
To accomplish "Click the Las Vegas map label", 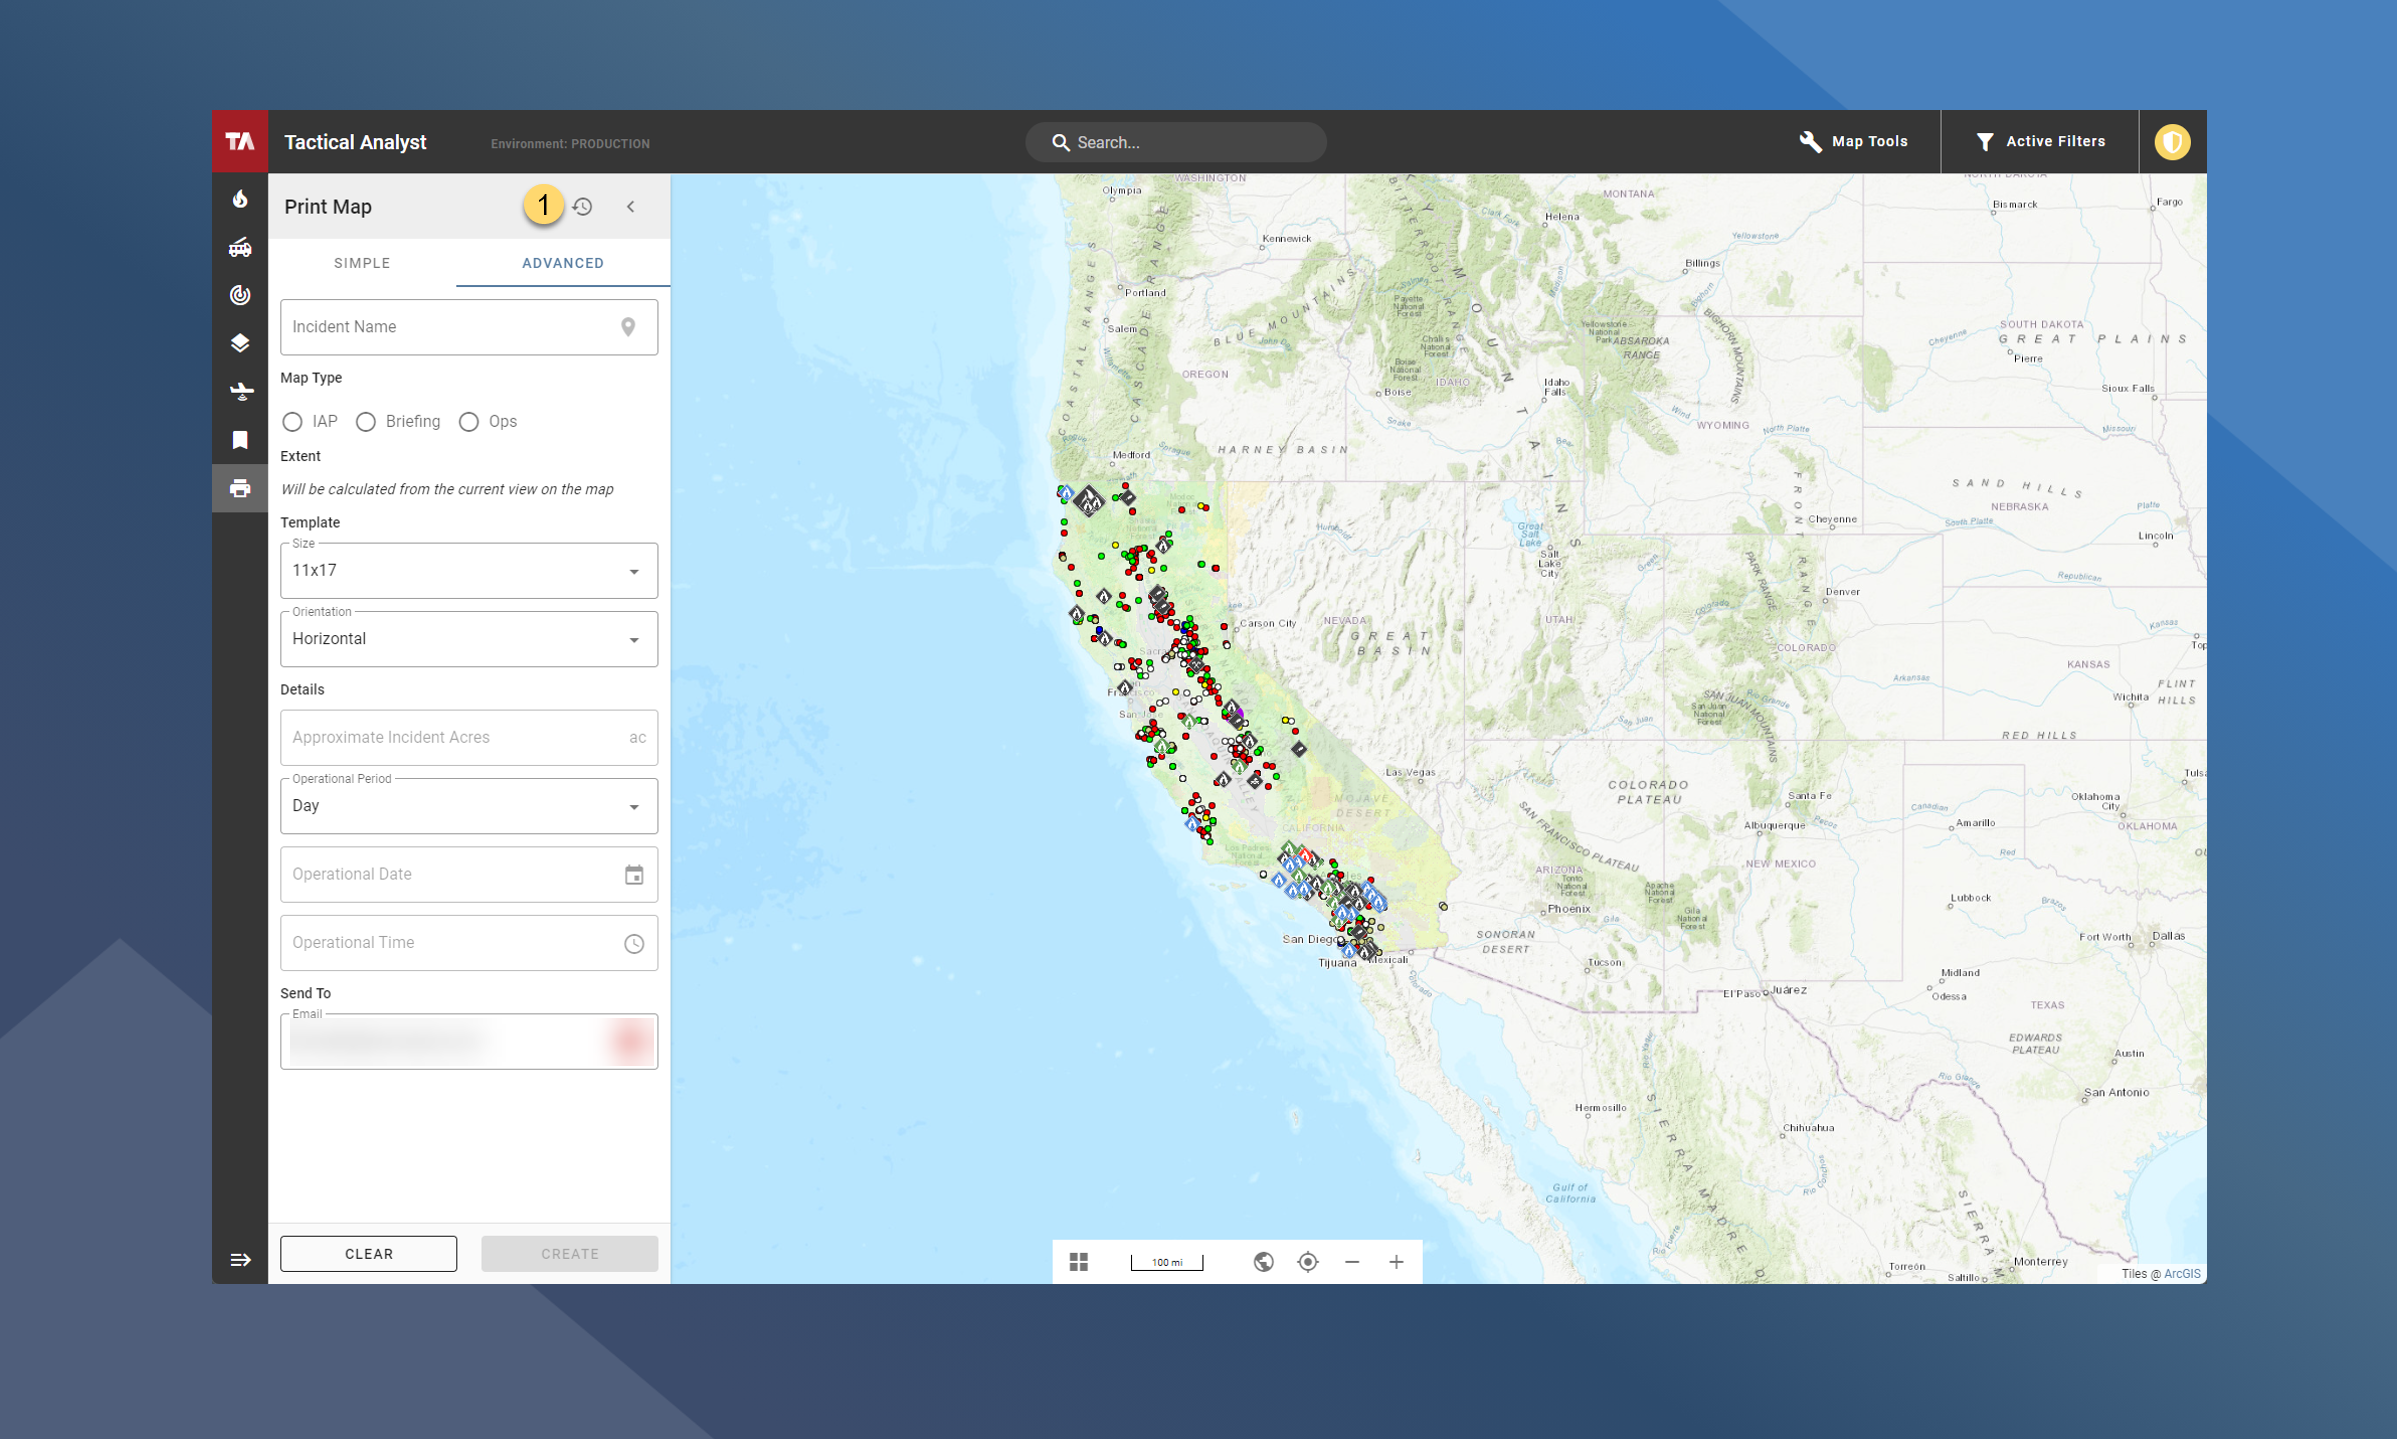I will pos(1411,772).
